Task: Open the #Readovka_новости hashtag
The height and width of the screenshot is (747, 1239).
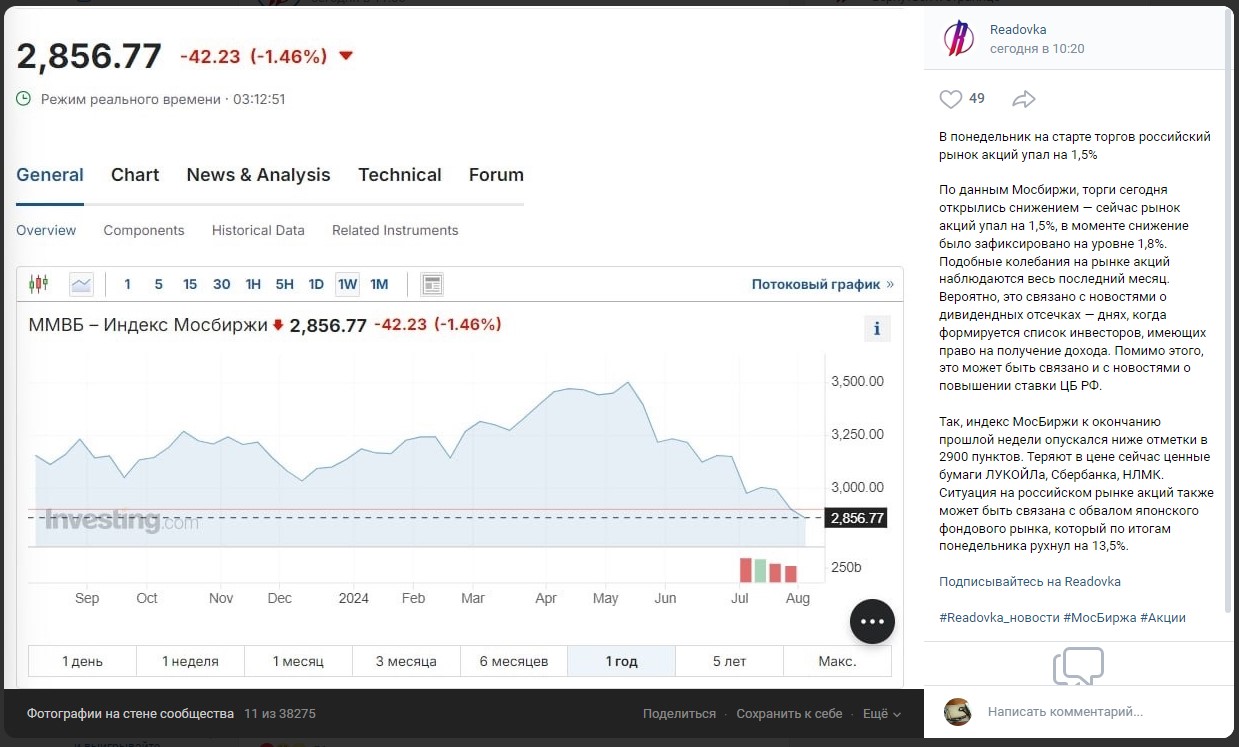Action: click(999, 617)
